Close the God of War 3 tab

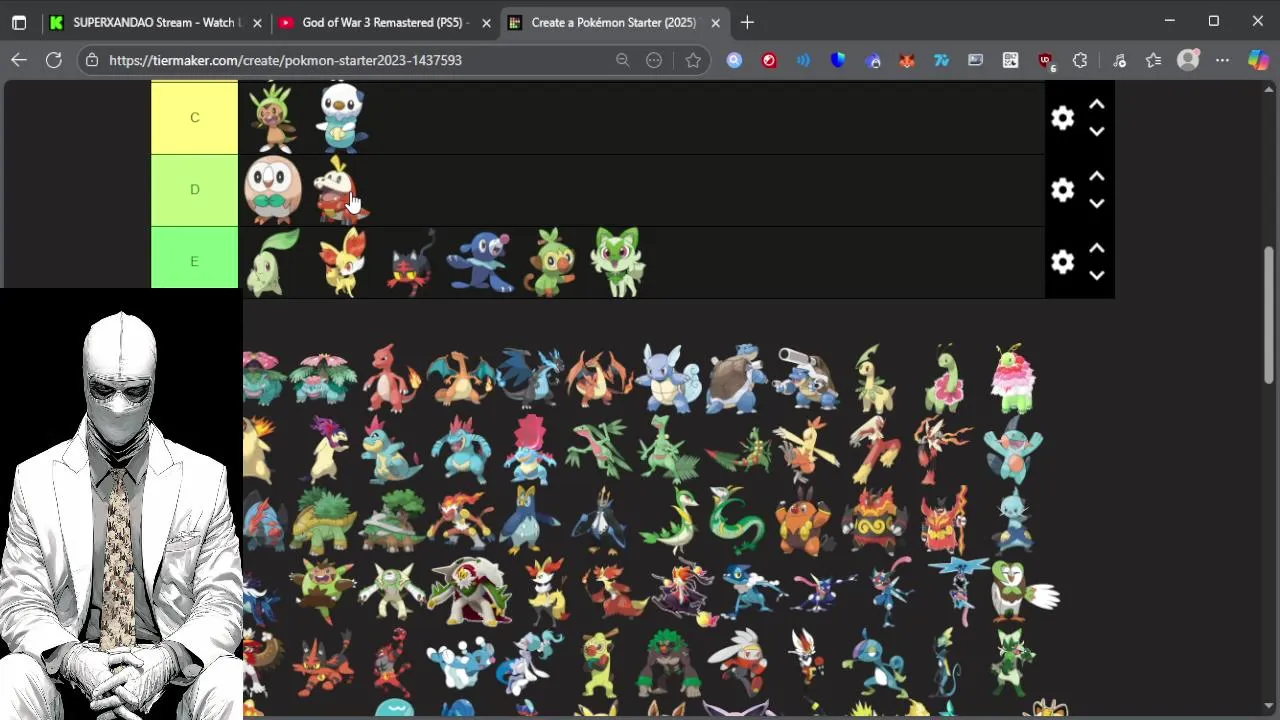[x=486, y=22]
